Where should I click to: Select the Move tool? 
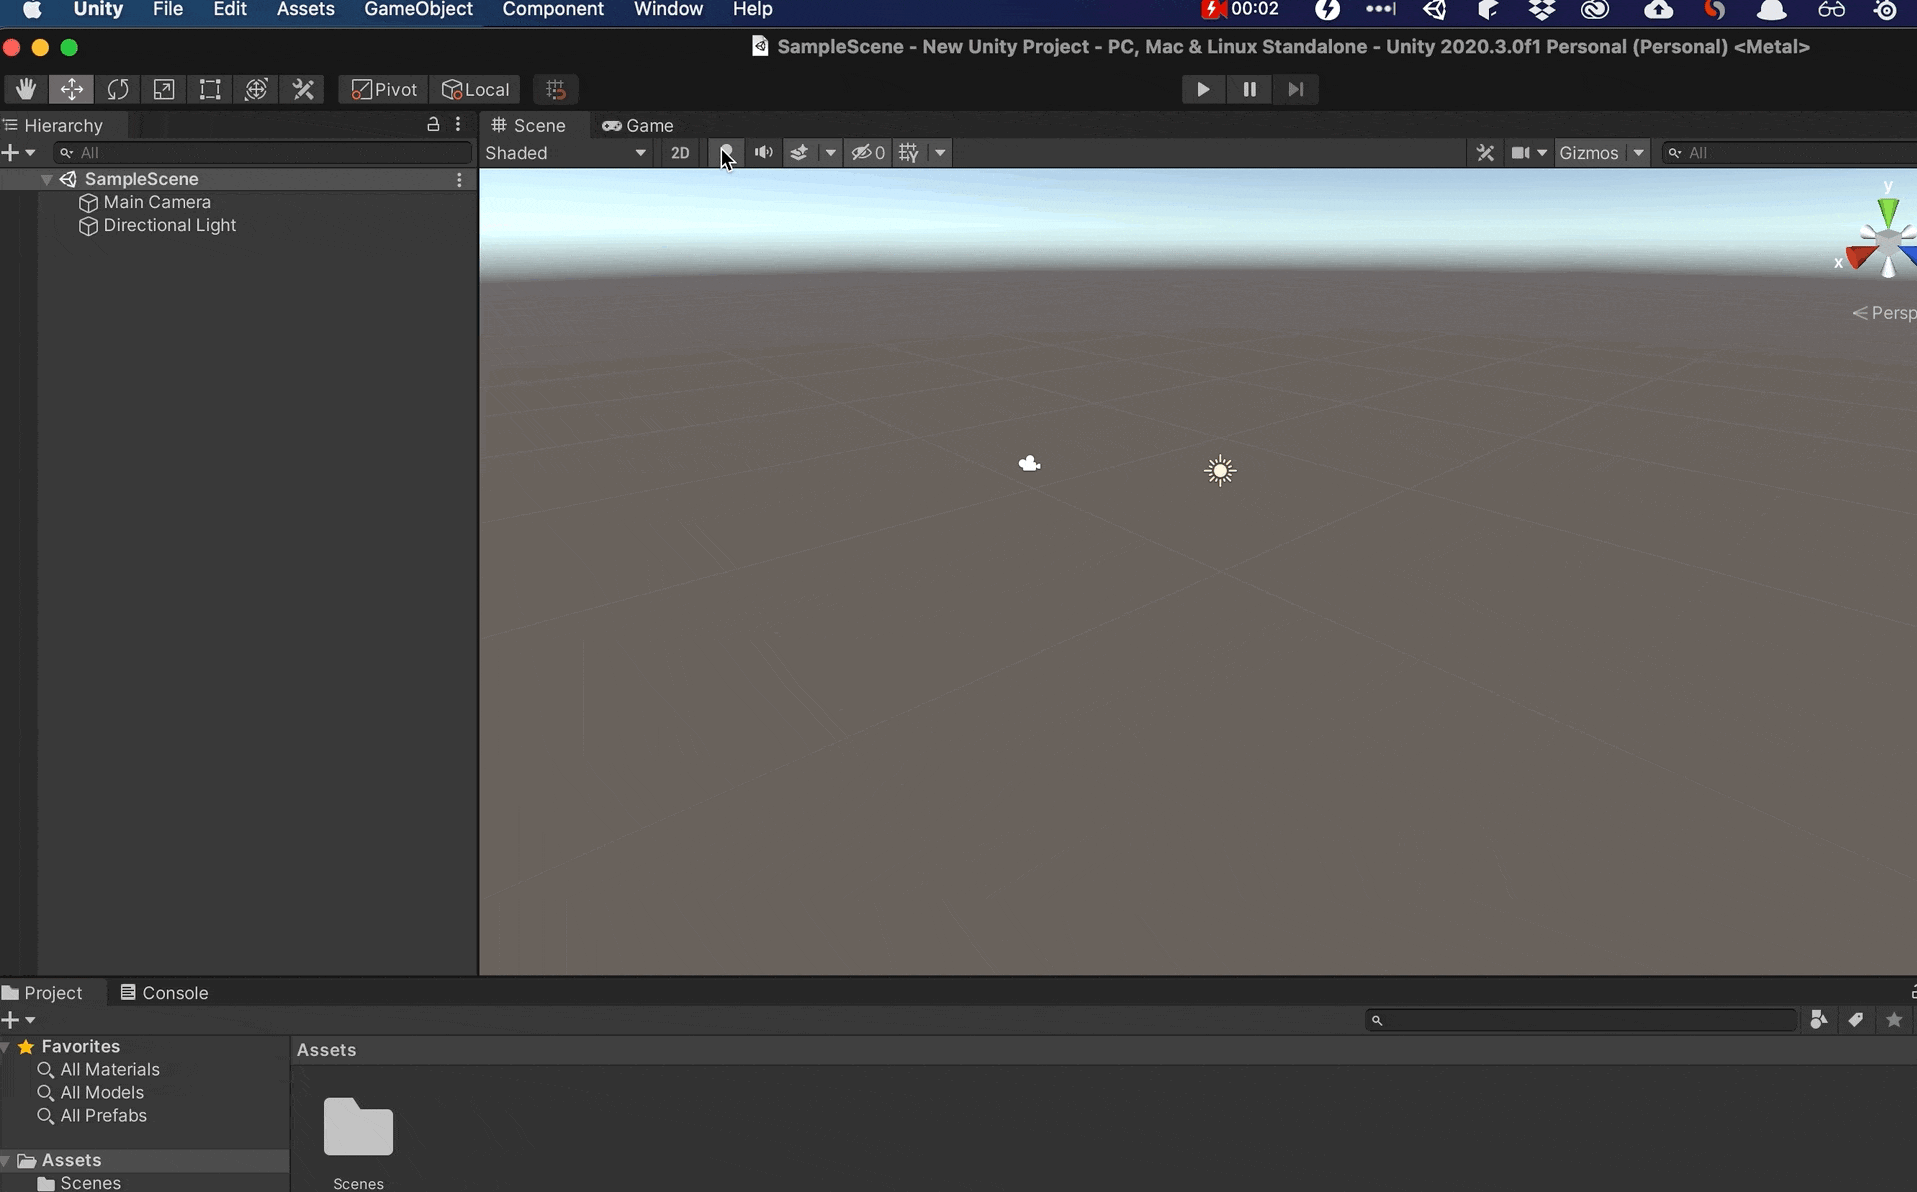[x=72, y=89]
